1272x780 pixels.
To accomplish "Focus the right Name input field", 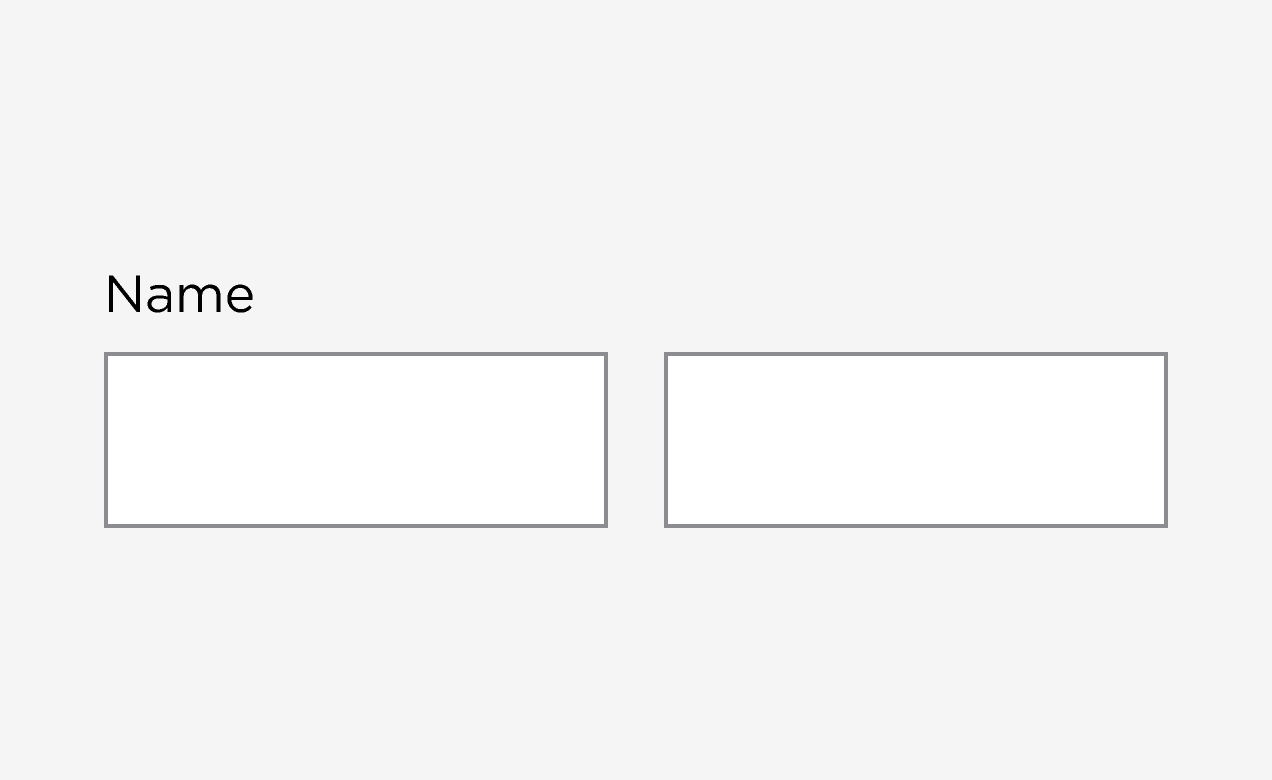I will (915, 440).
